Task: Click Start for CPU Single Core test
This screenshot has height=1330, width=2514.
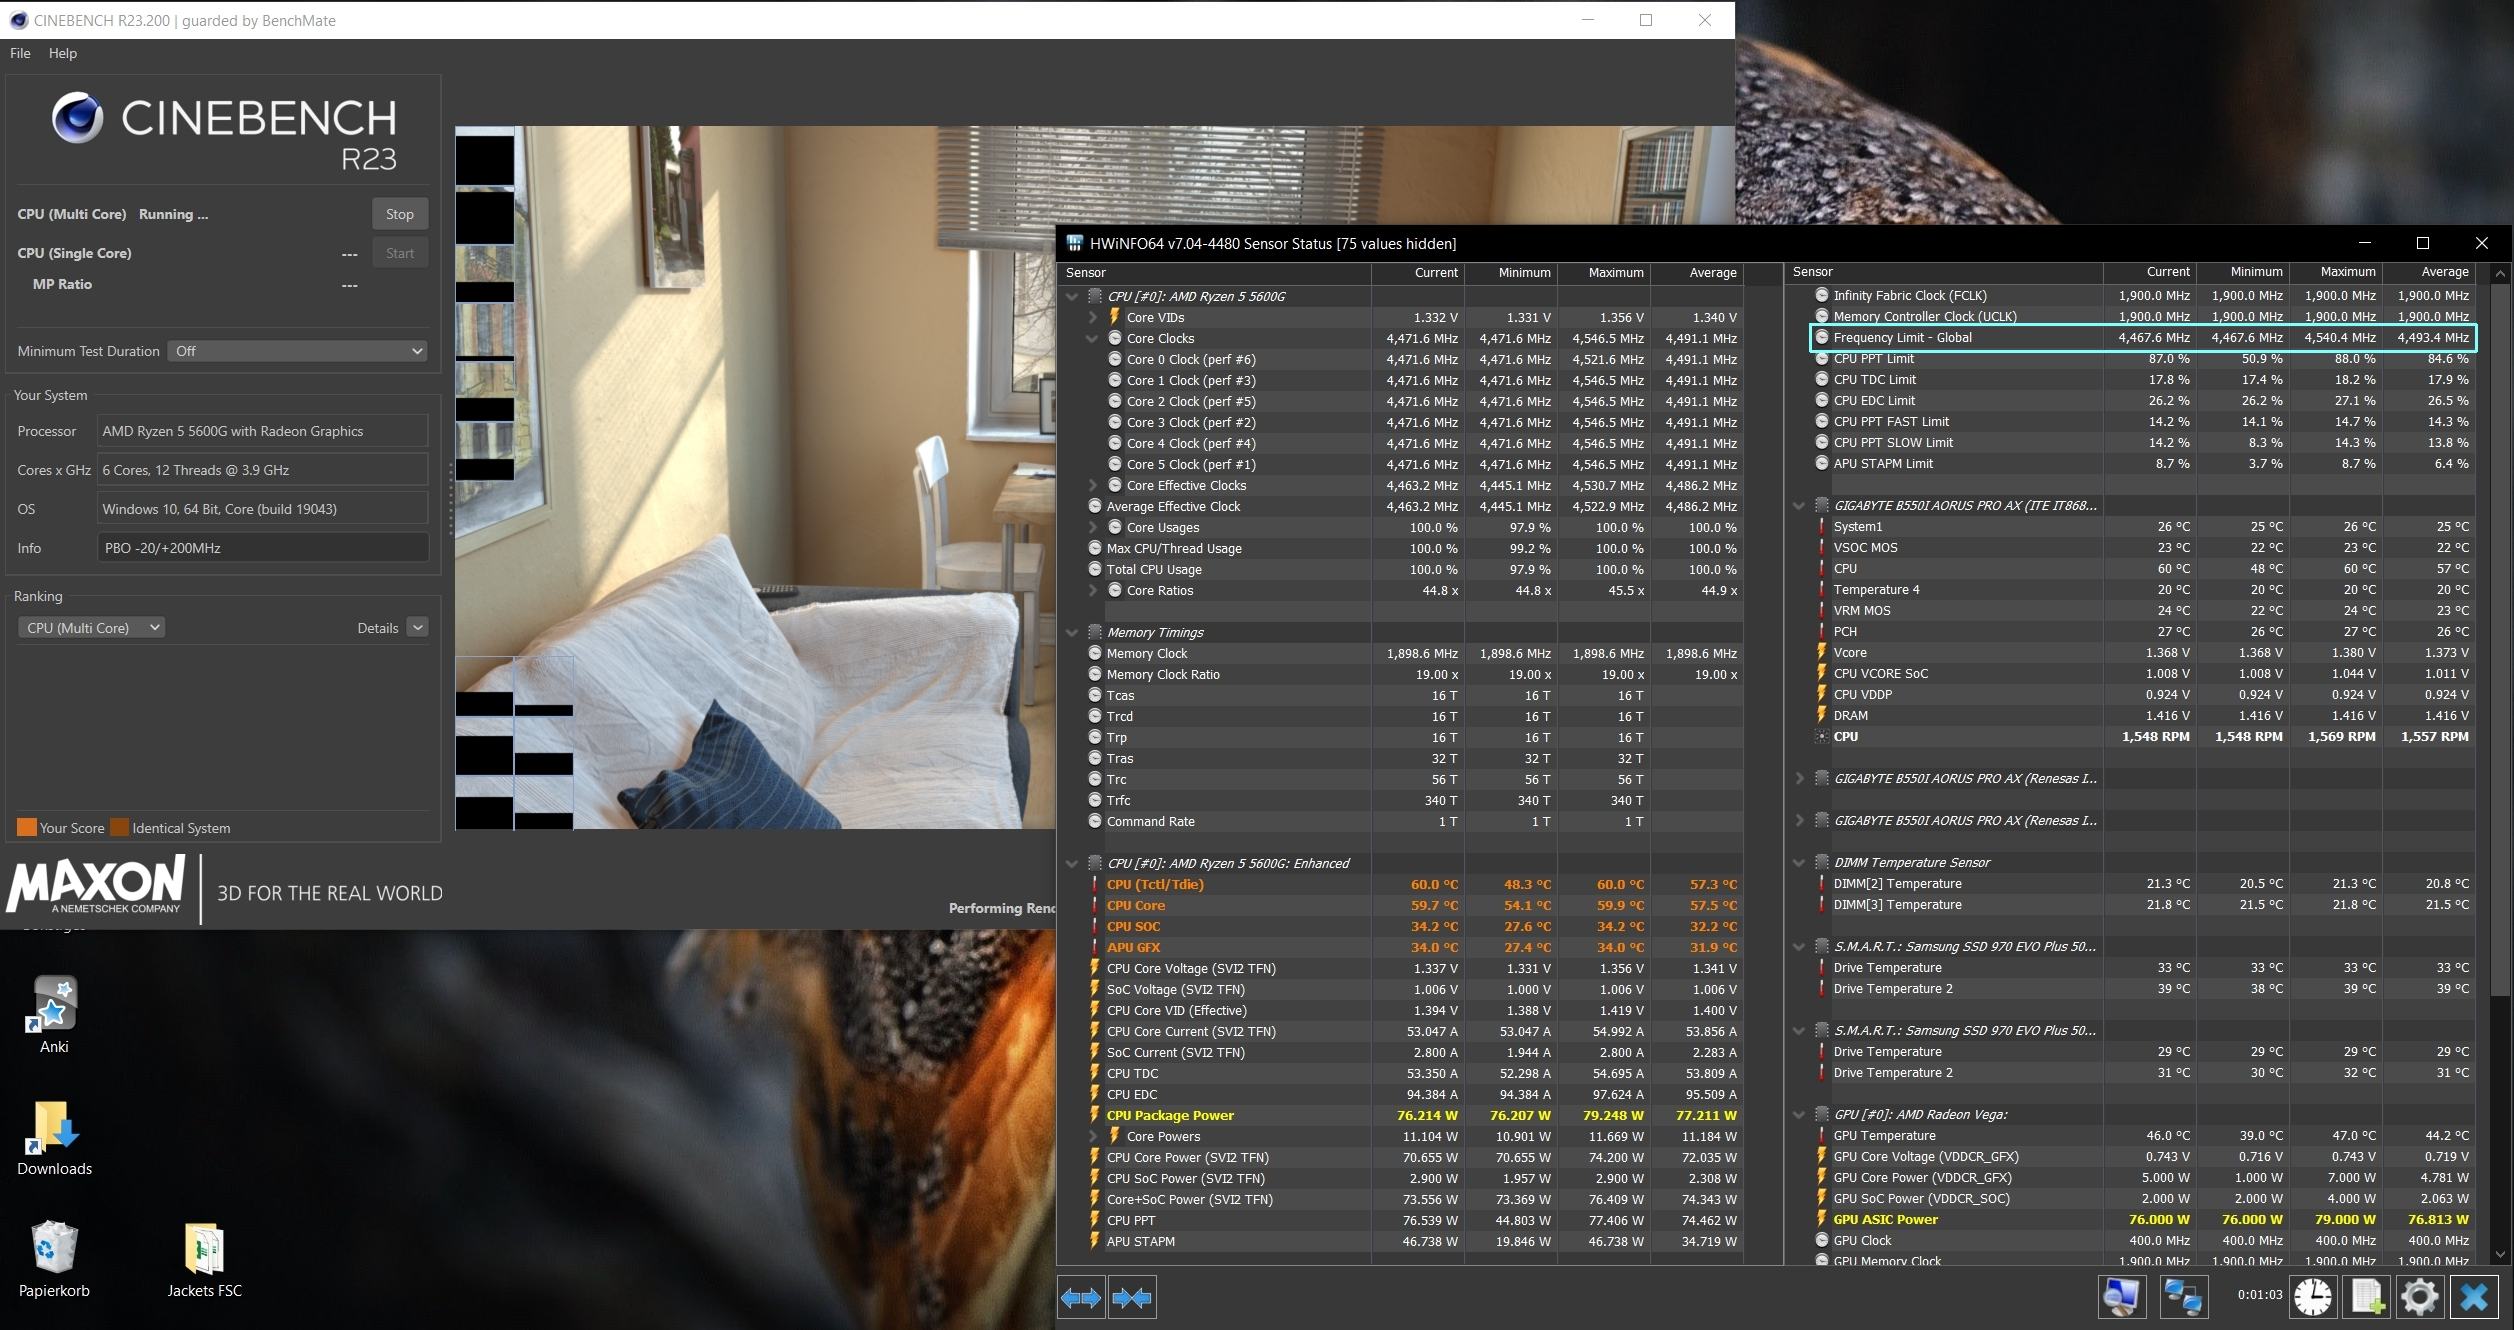Action: (400, 253)
